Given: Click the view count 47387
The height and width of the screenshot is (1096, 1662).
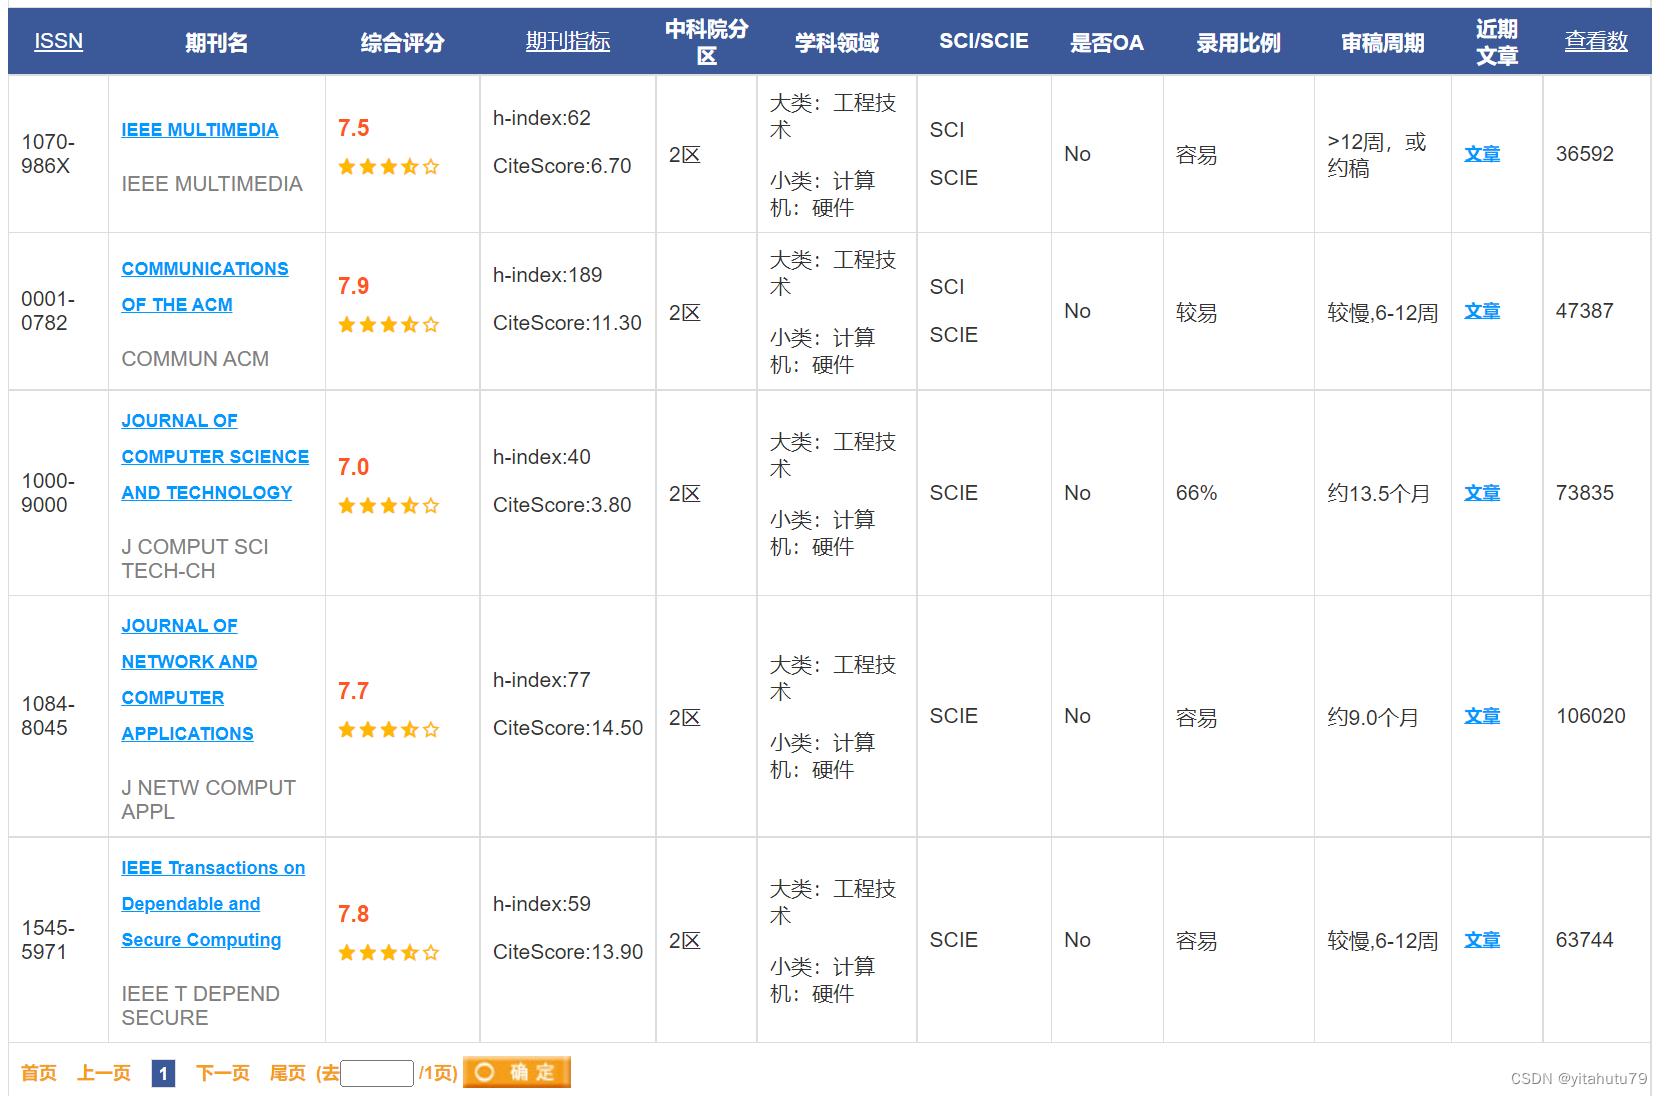Looking at the screenshot, I should 1585,311.
